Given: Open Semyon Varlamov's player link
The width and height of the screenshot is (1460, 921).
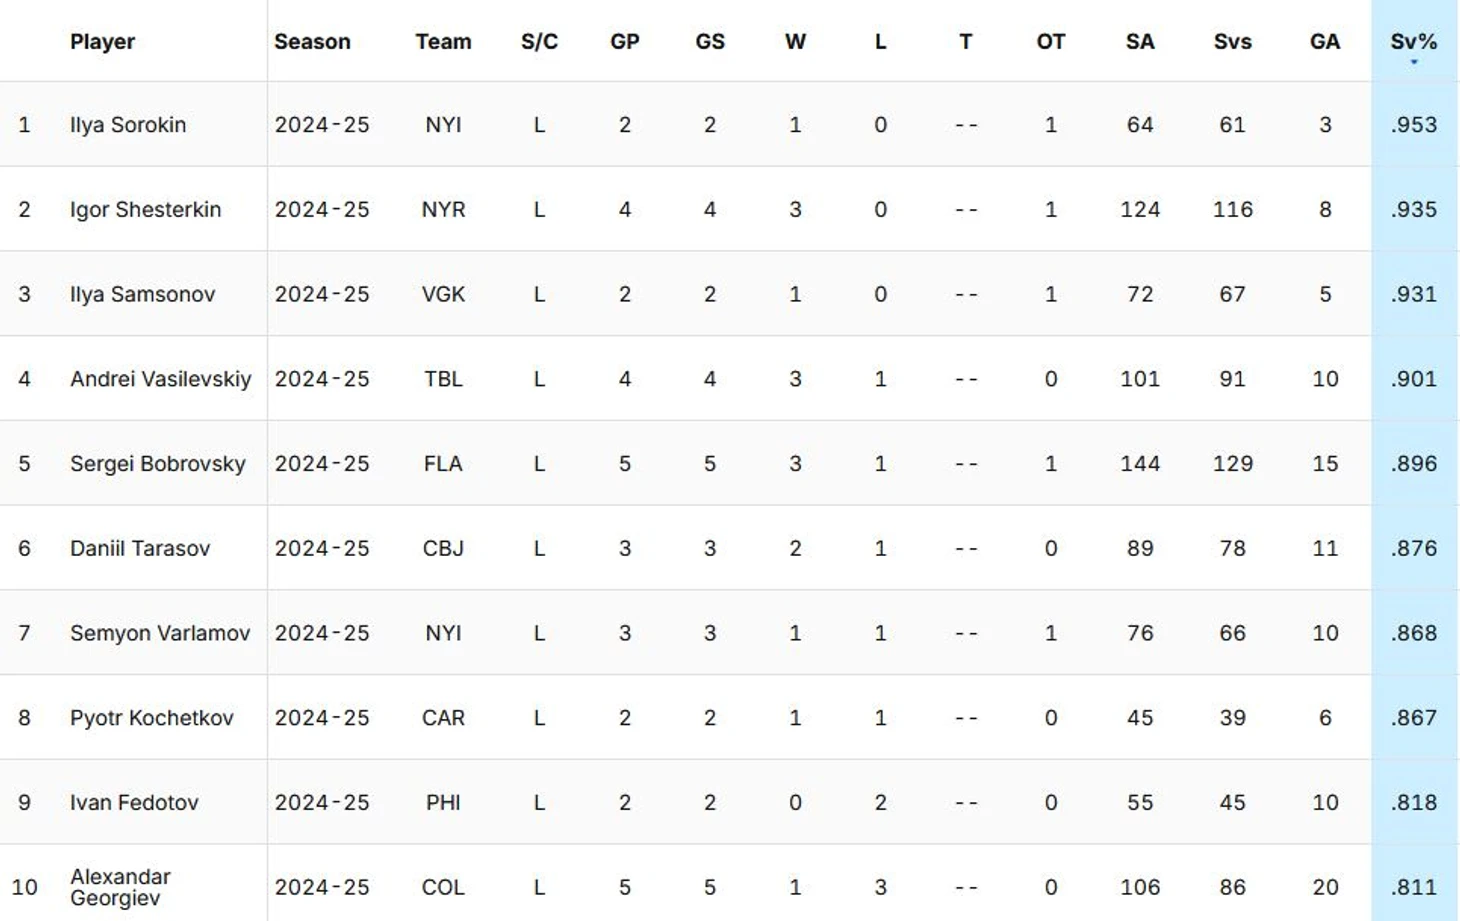Looking at the screenshot, I should click(x=160, y=633).
